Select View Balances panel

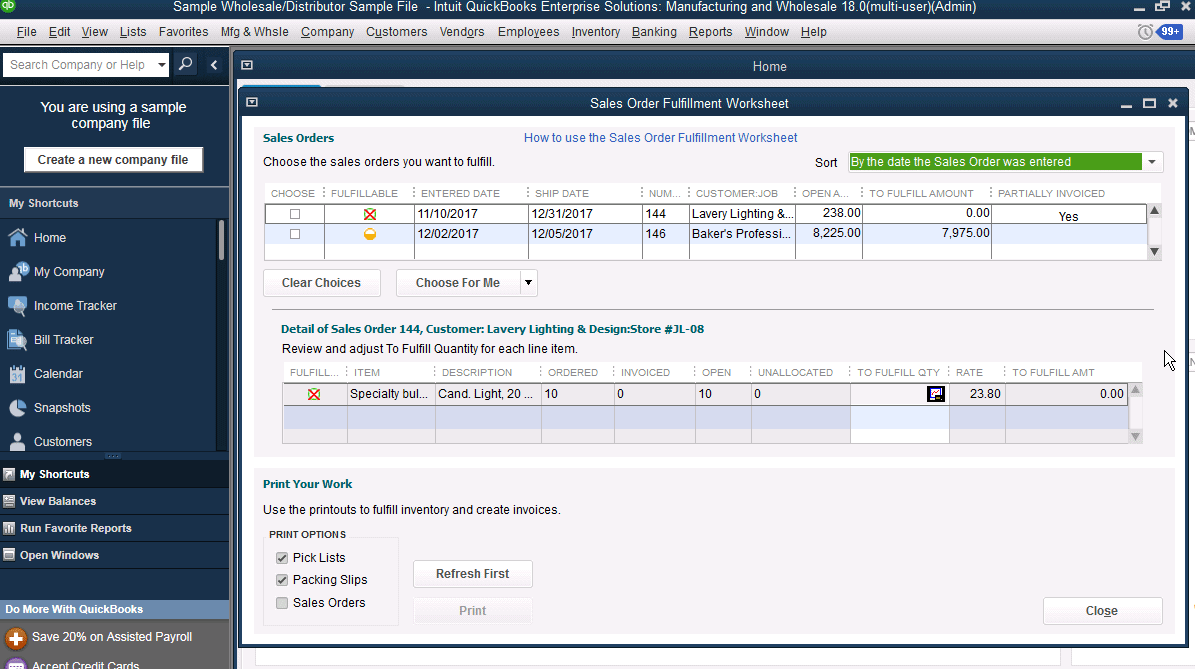pos(114,501)
